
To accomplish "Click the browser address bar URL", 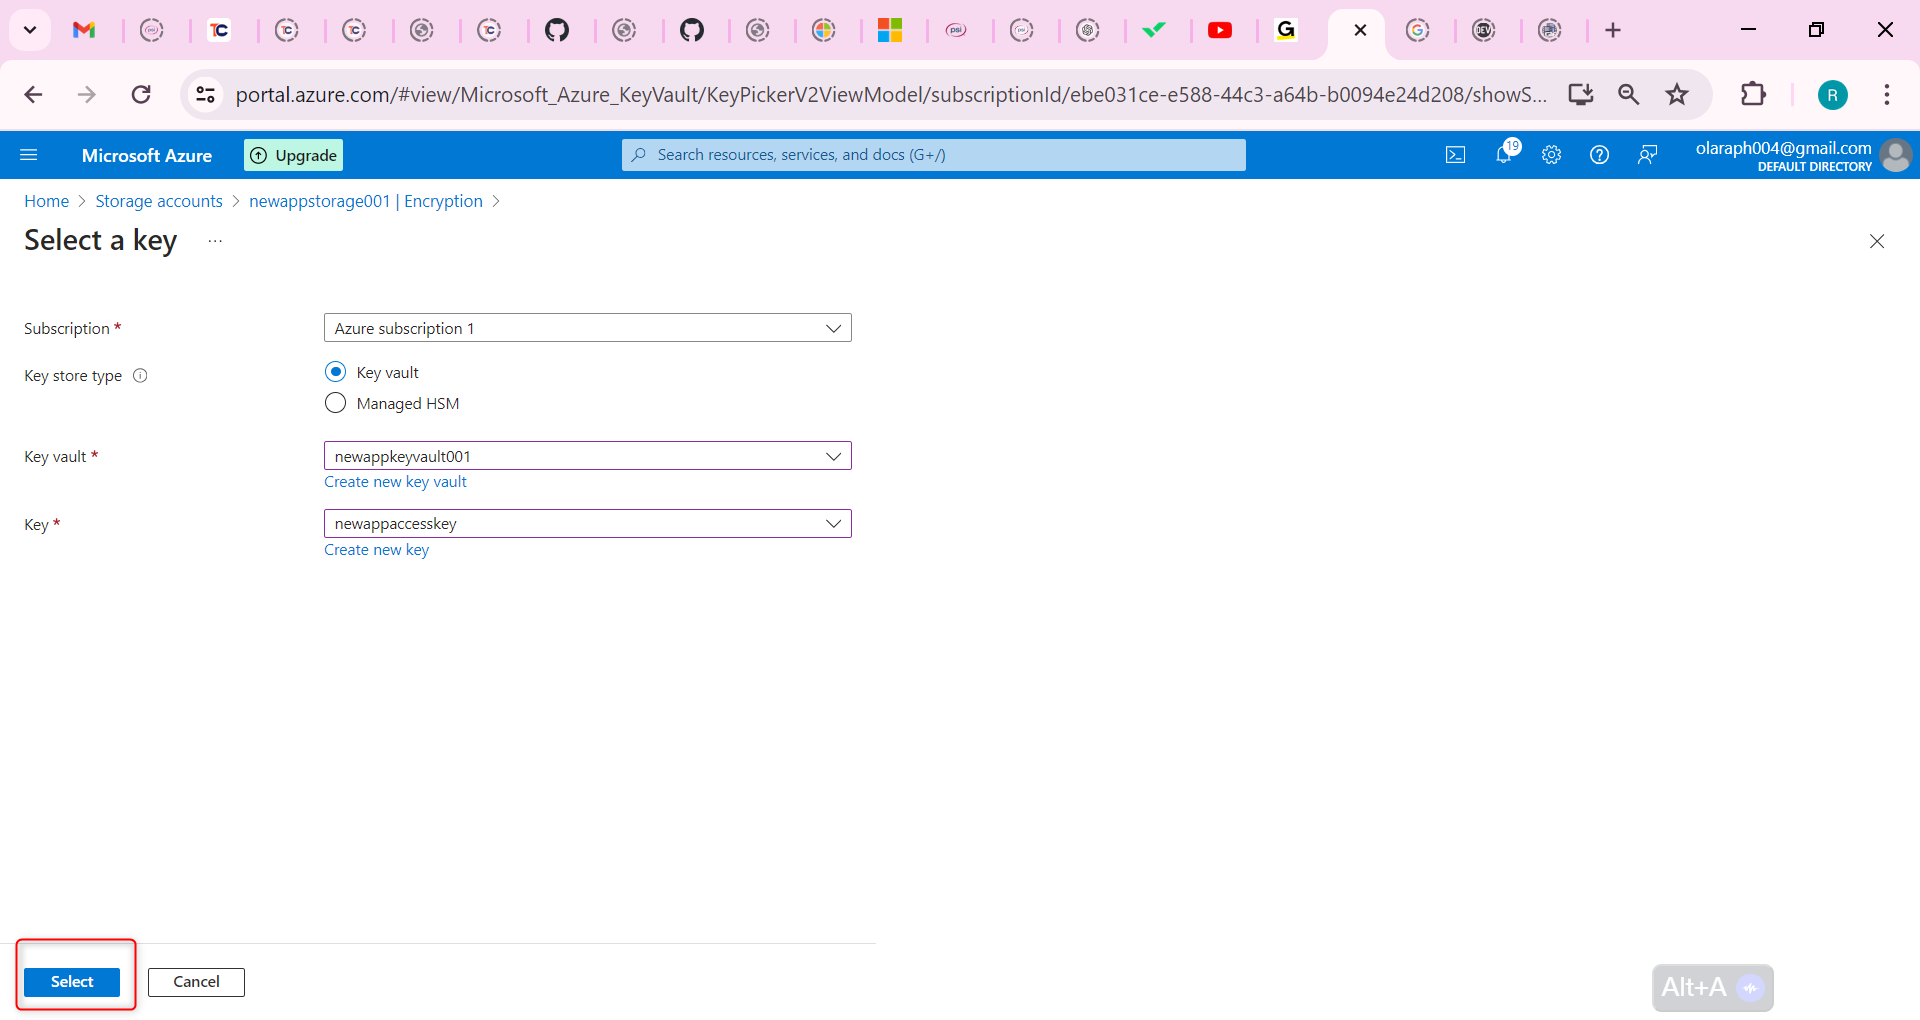I will pyautogui.click(x=890, y=95).
